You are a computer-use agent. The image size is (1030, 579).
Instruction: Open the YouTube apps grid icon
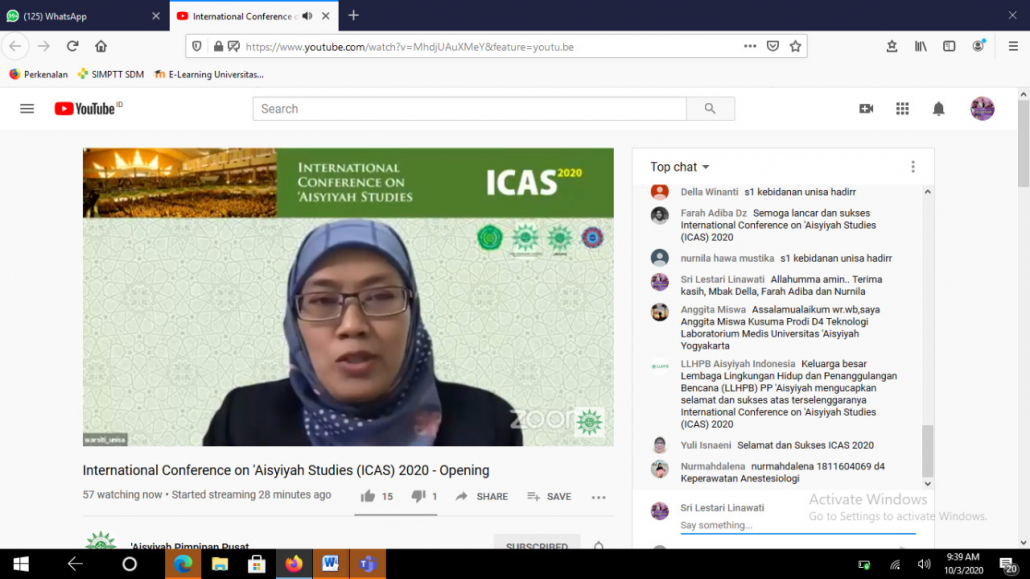point(902,109)
